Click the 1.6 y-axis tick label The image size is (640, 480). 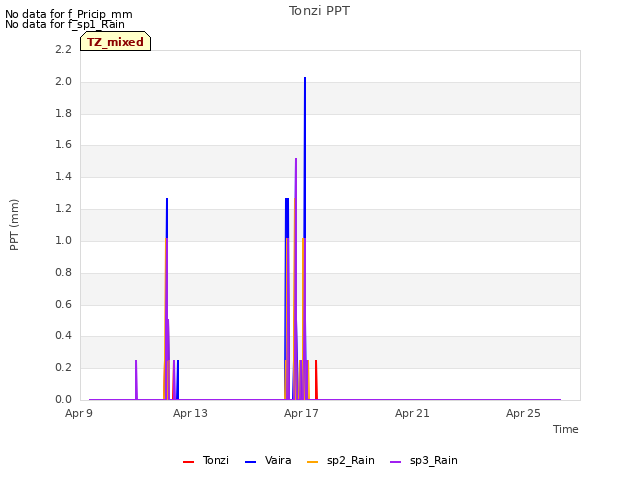[63, 144]
